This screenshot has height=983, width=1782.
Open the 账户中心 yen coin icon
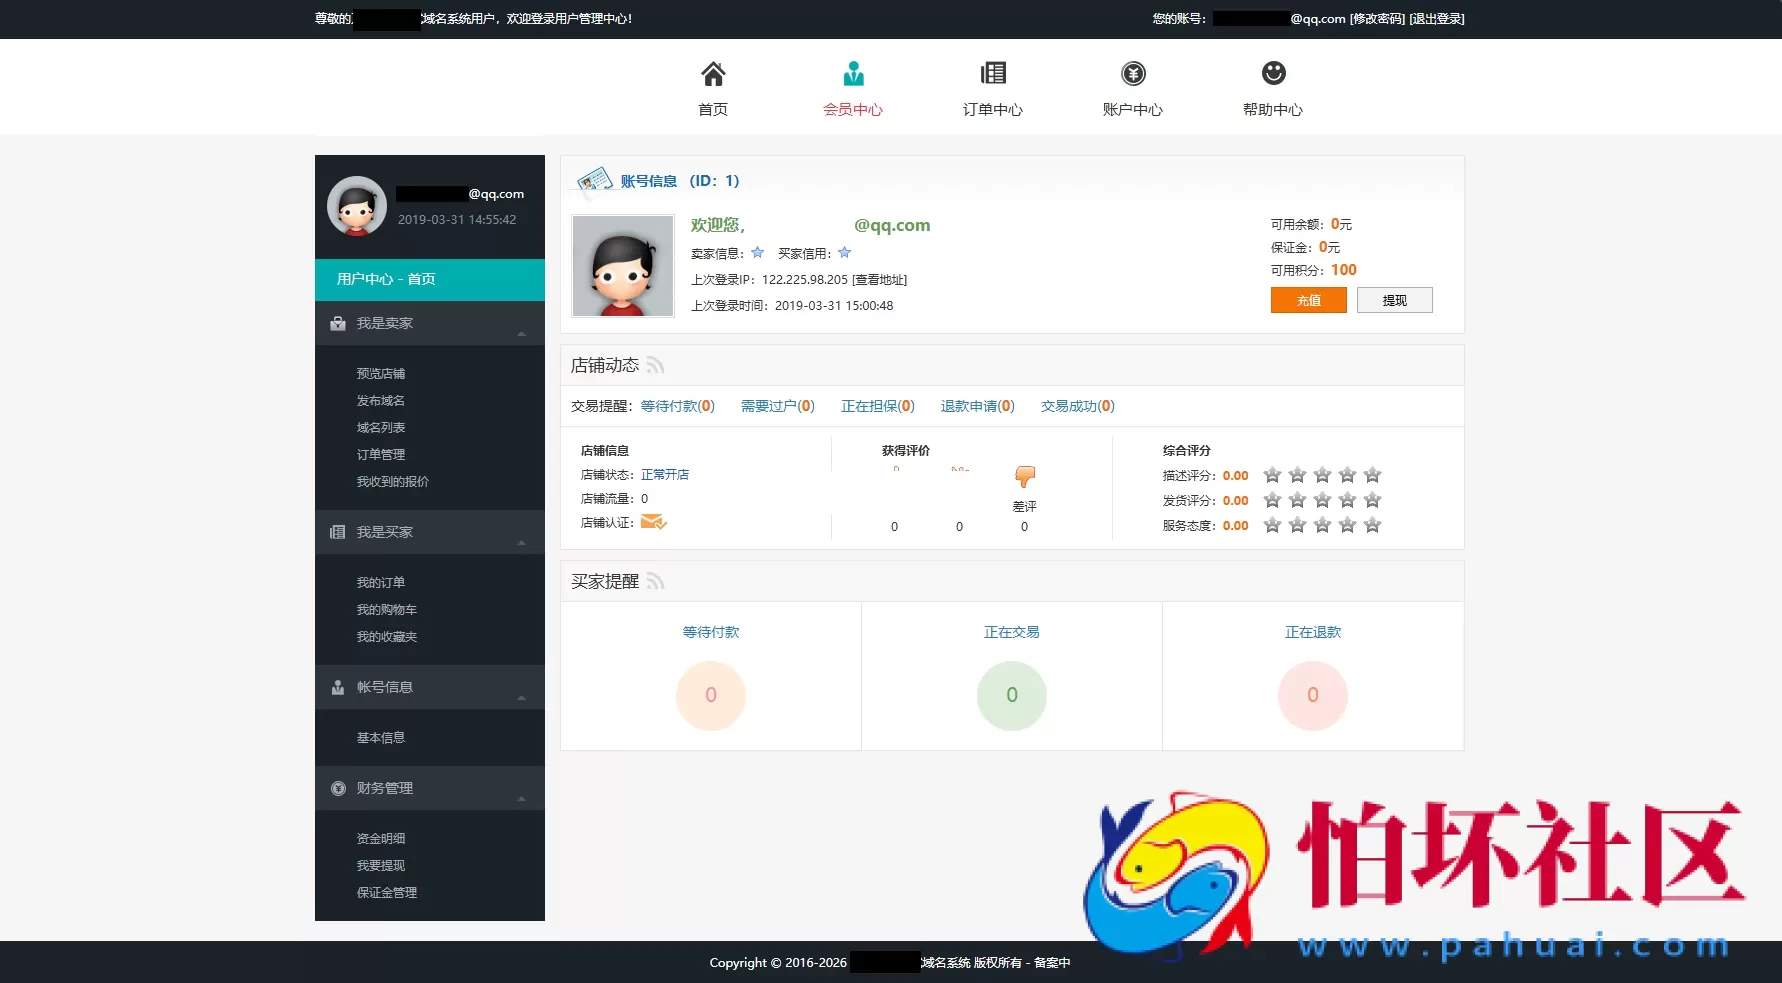coord(1133,74)
